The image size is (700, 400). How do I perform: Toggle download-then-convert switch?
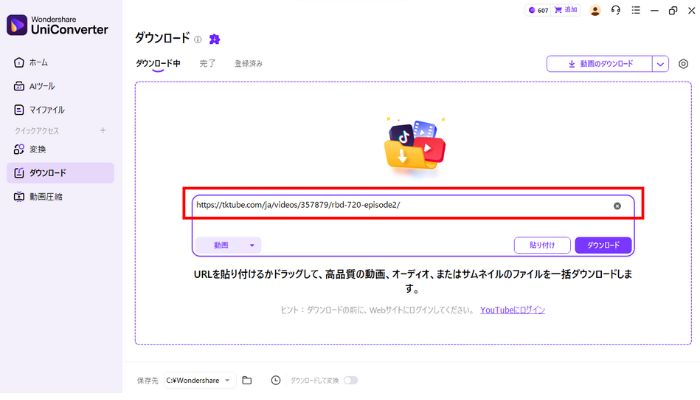click(351, 380)
